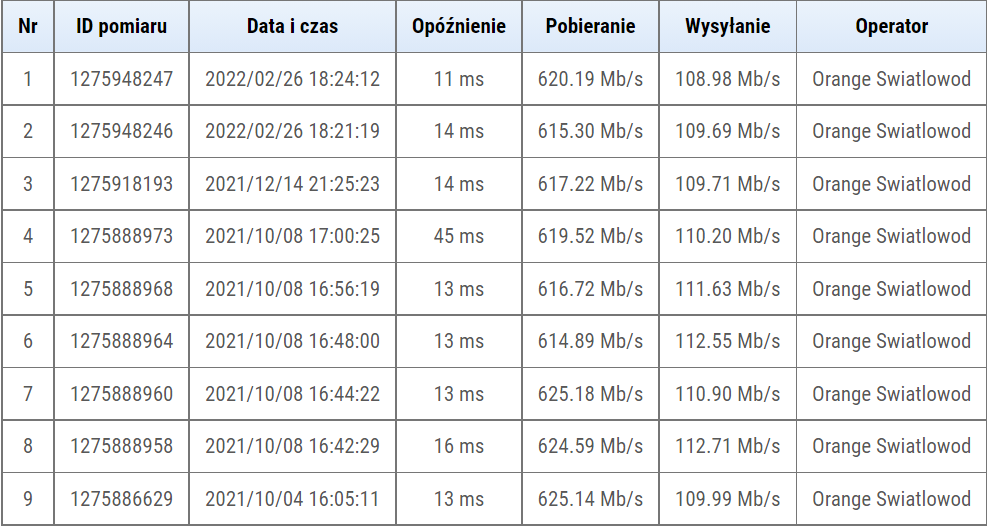Screen dimensions: 987x526
Task: Click the Opóźnienie column header
Action: (x=459, y=27)
